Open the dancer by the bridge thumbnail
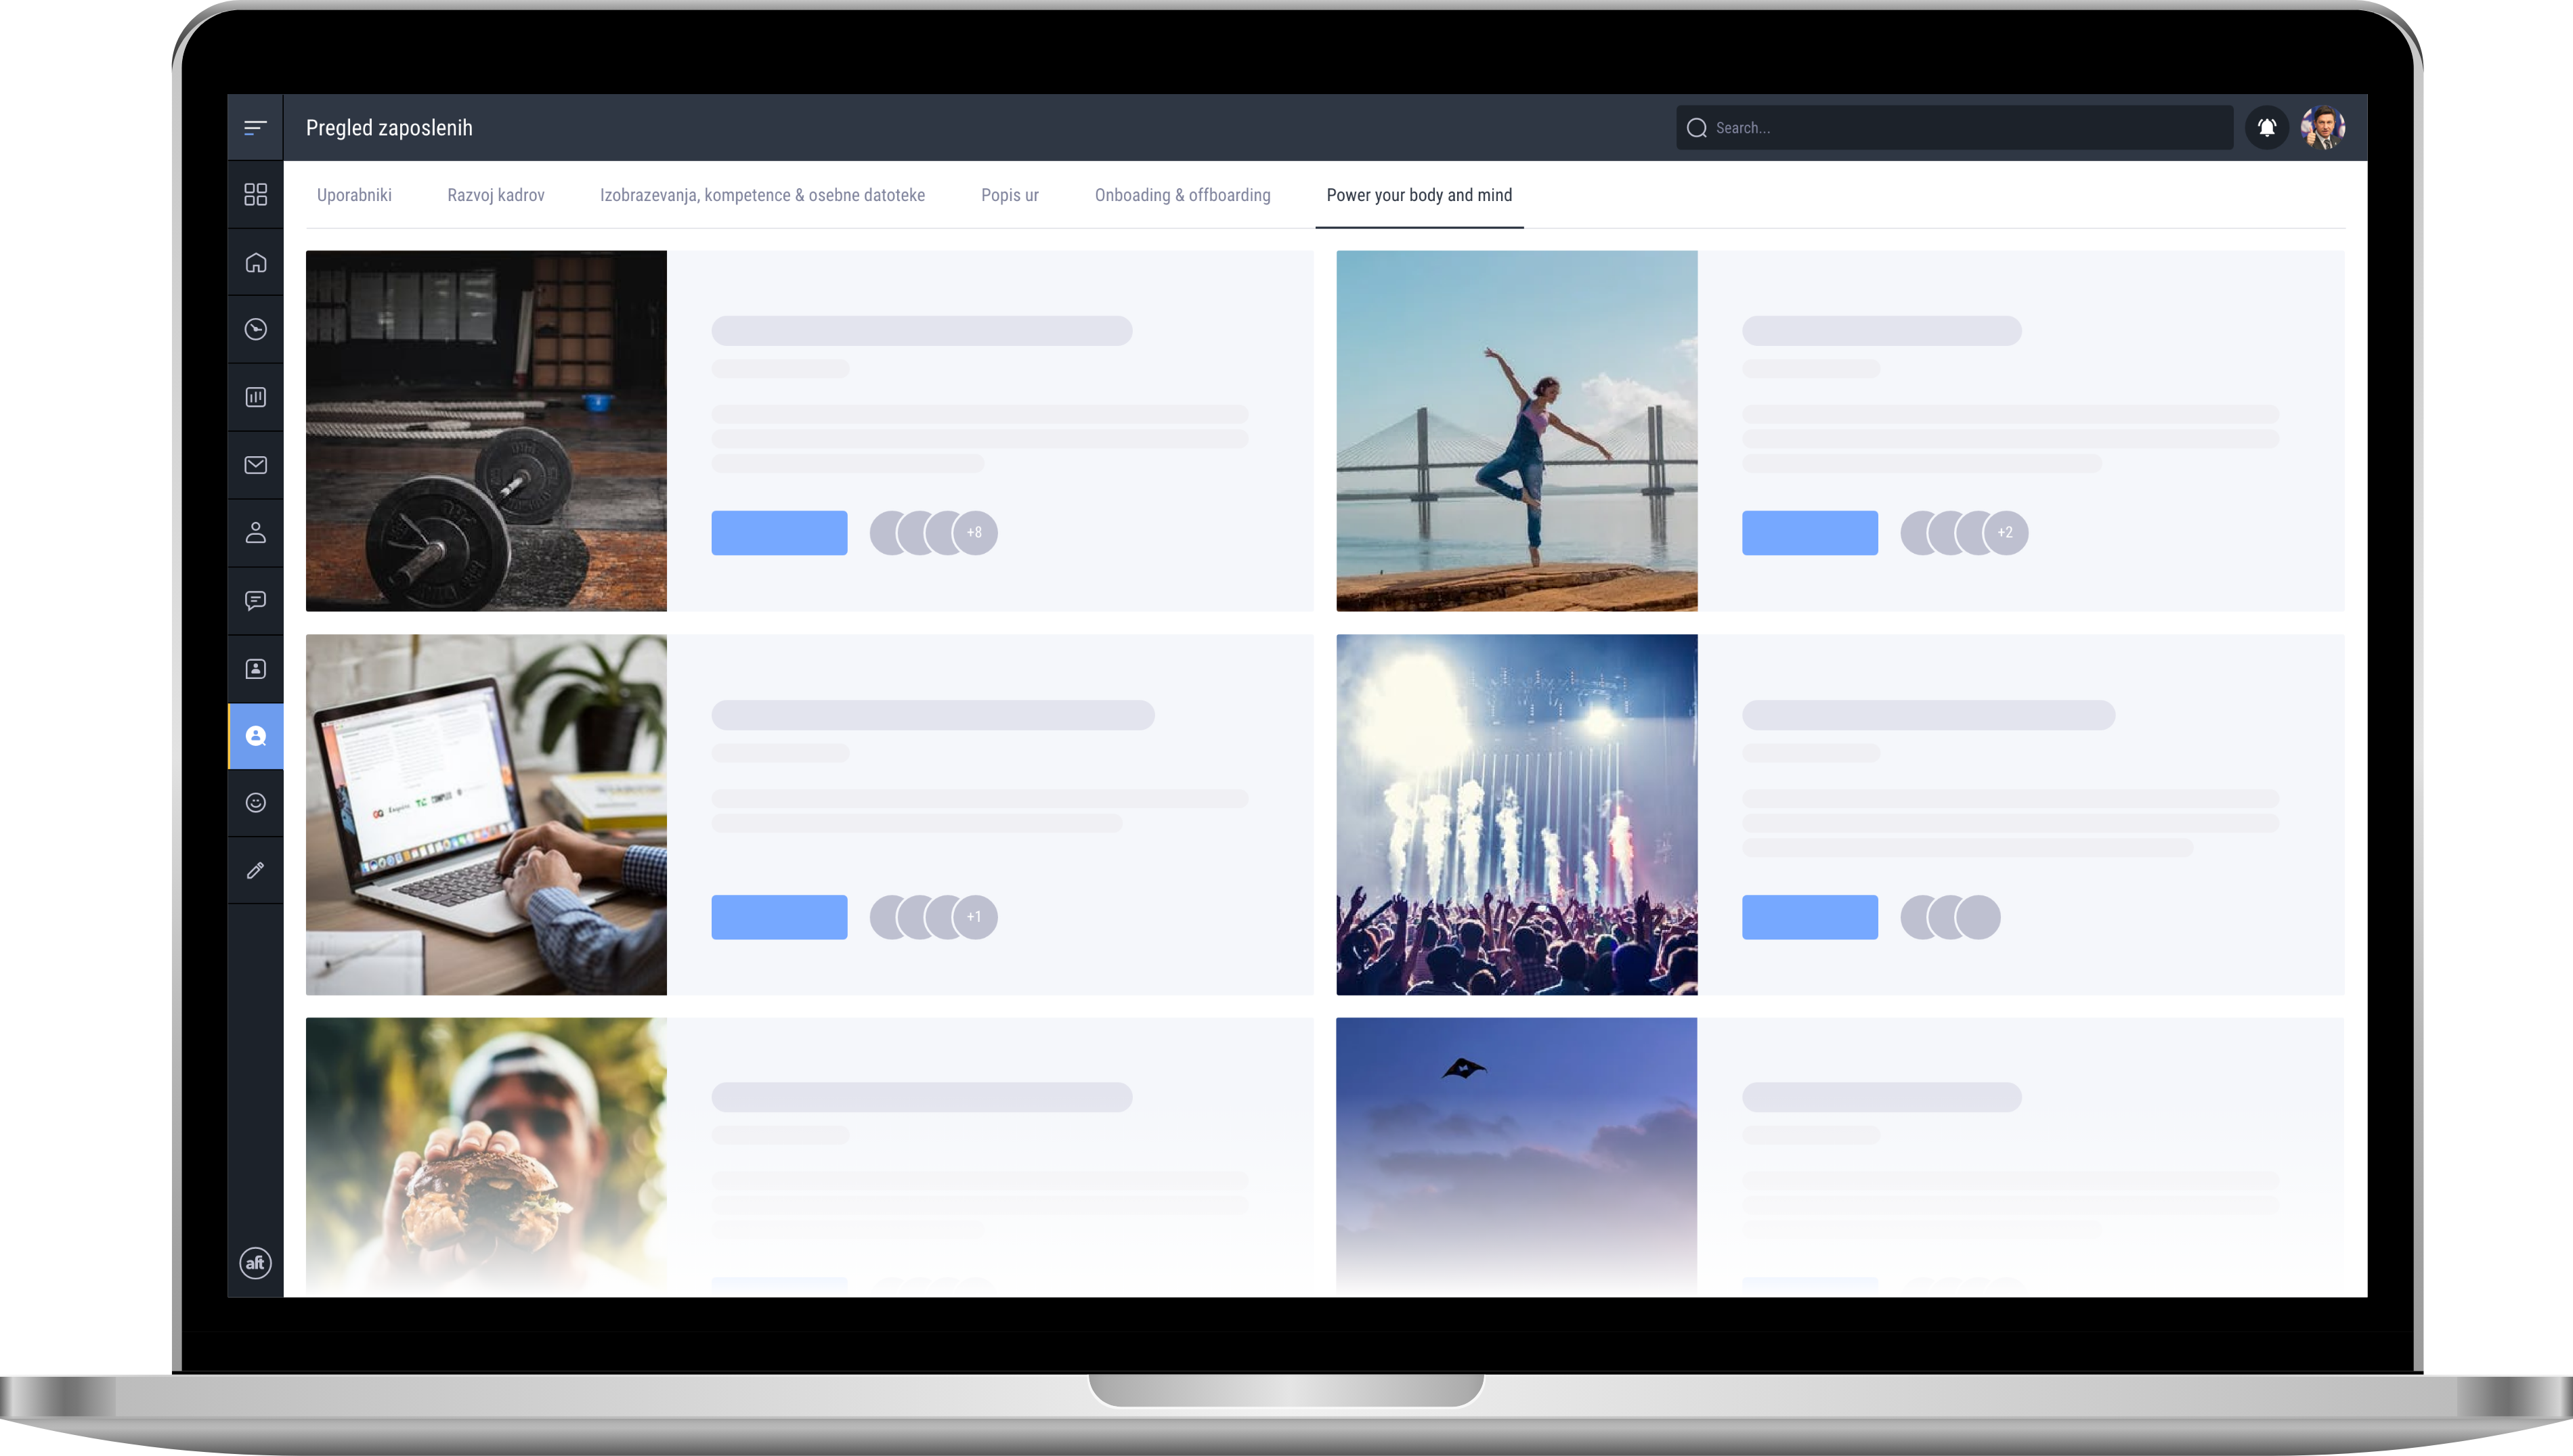 click(x=1516, y=431)
